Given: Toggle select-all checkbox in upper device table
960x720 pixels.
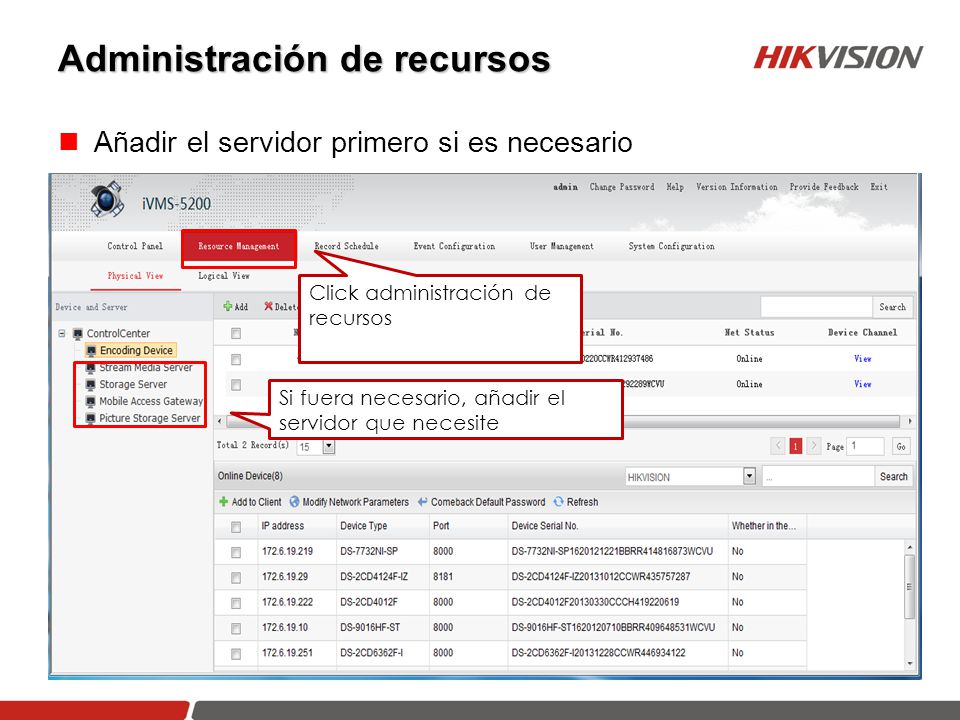Looking at the screenshot, I should click(x=236, y=334).
